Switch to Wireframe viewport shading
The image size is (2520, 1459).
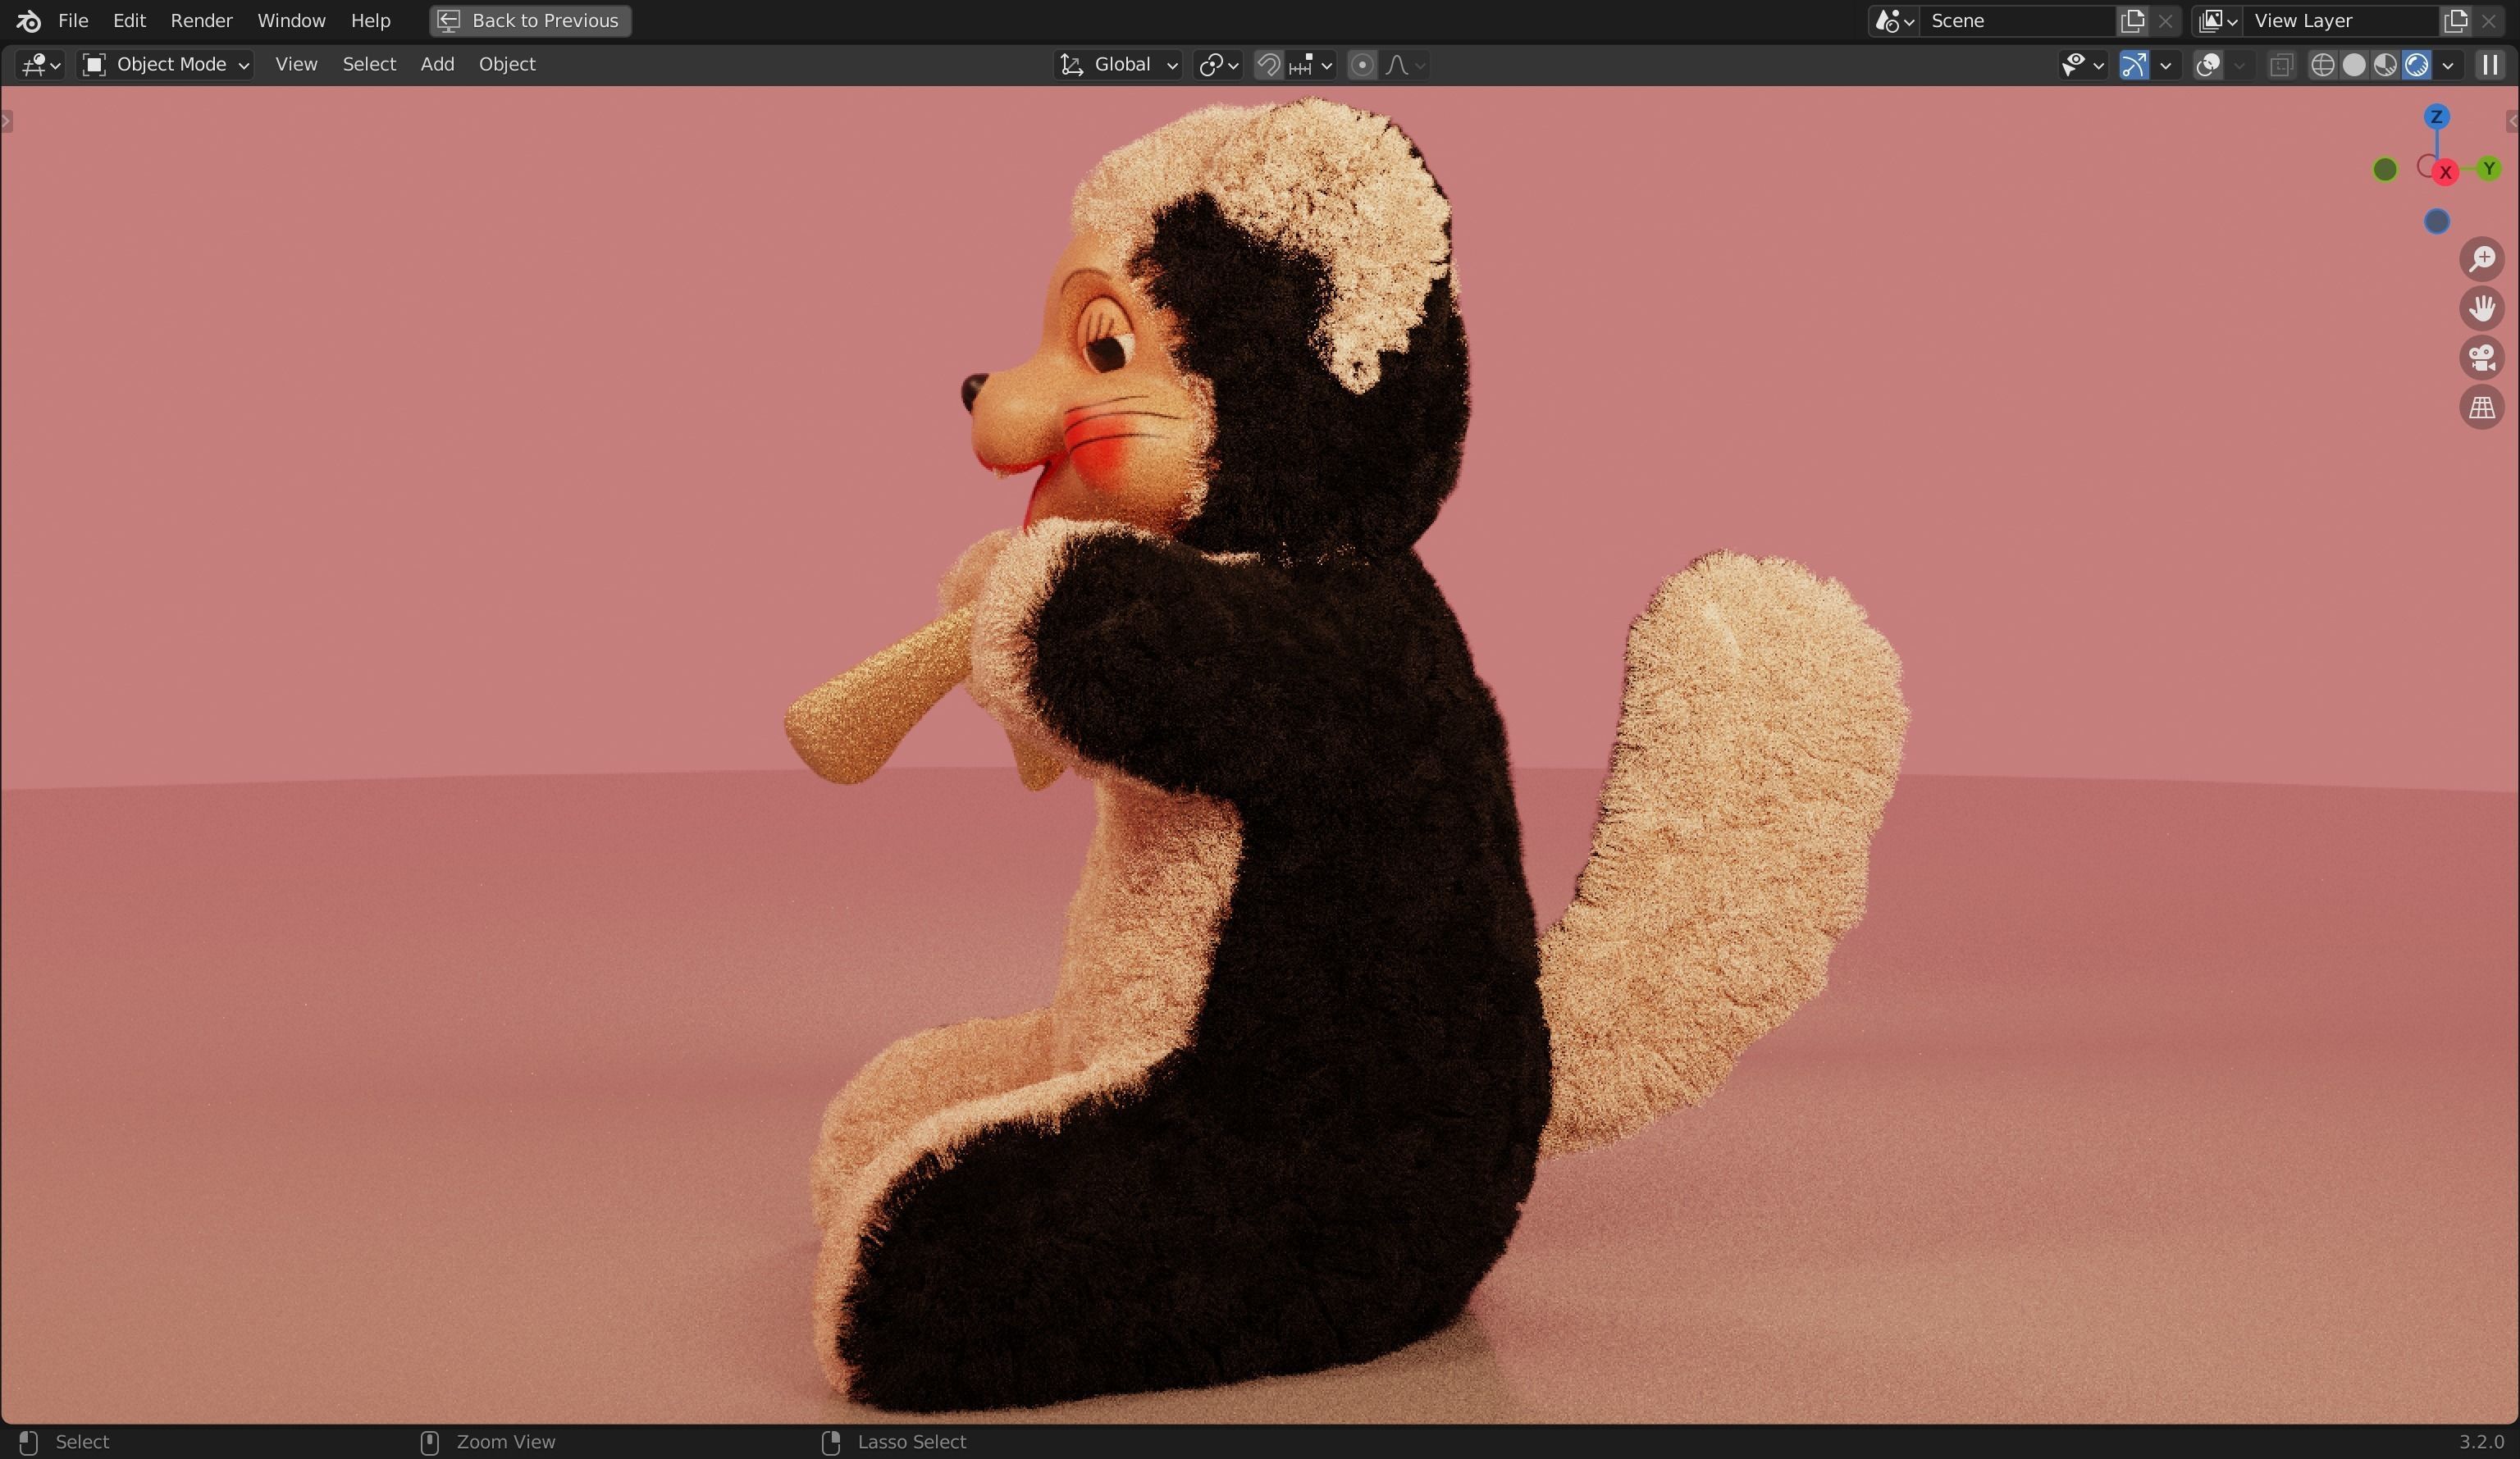[2323, 65]
